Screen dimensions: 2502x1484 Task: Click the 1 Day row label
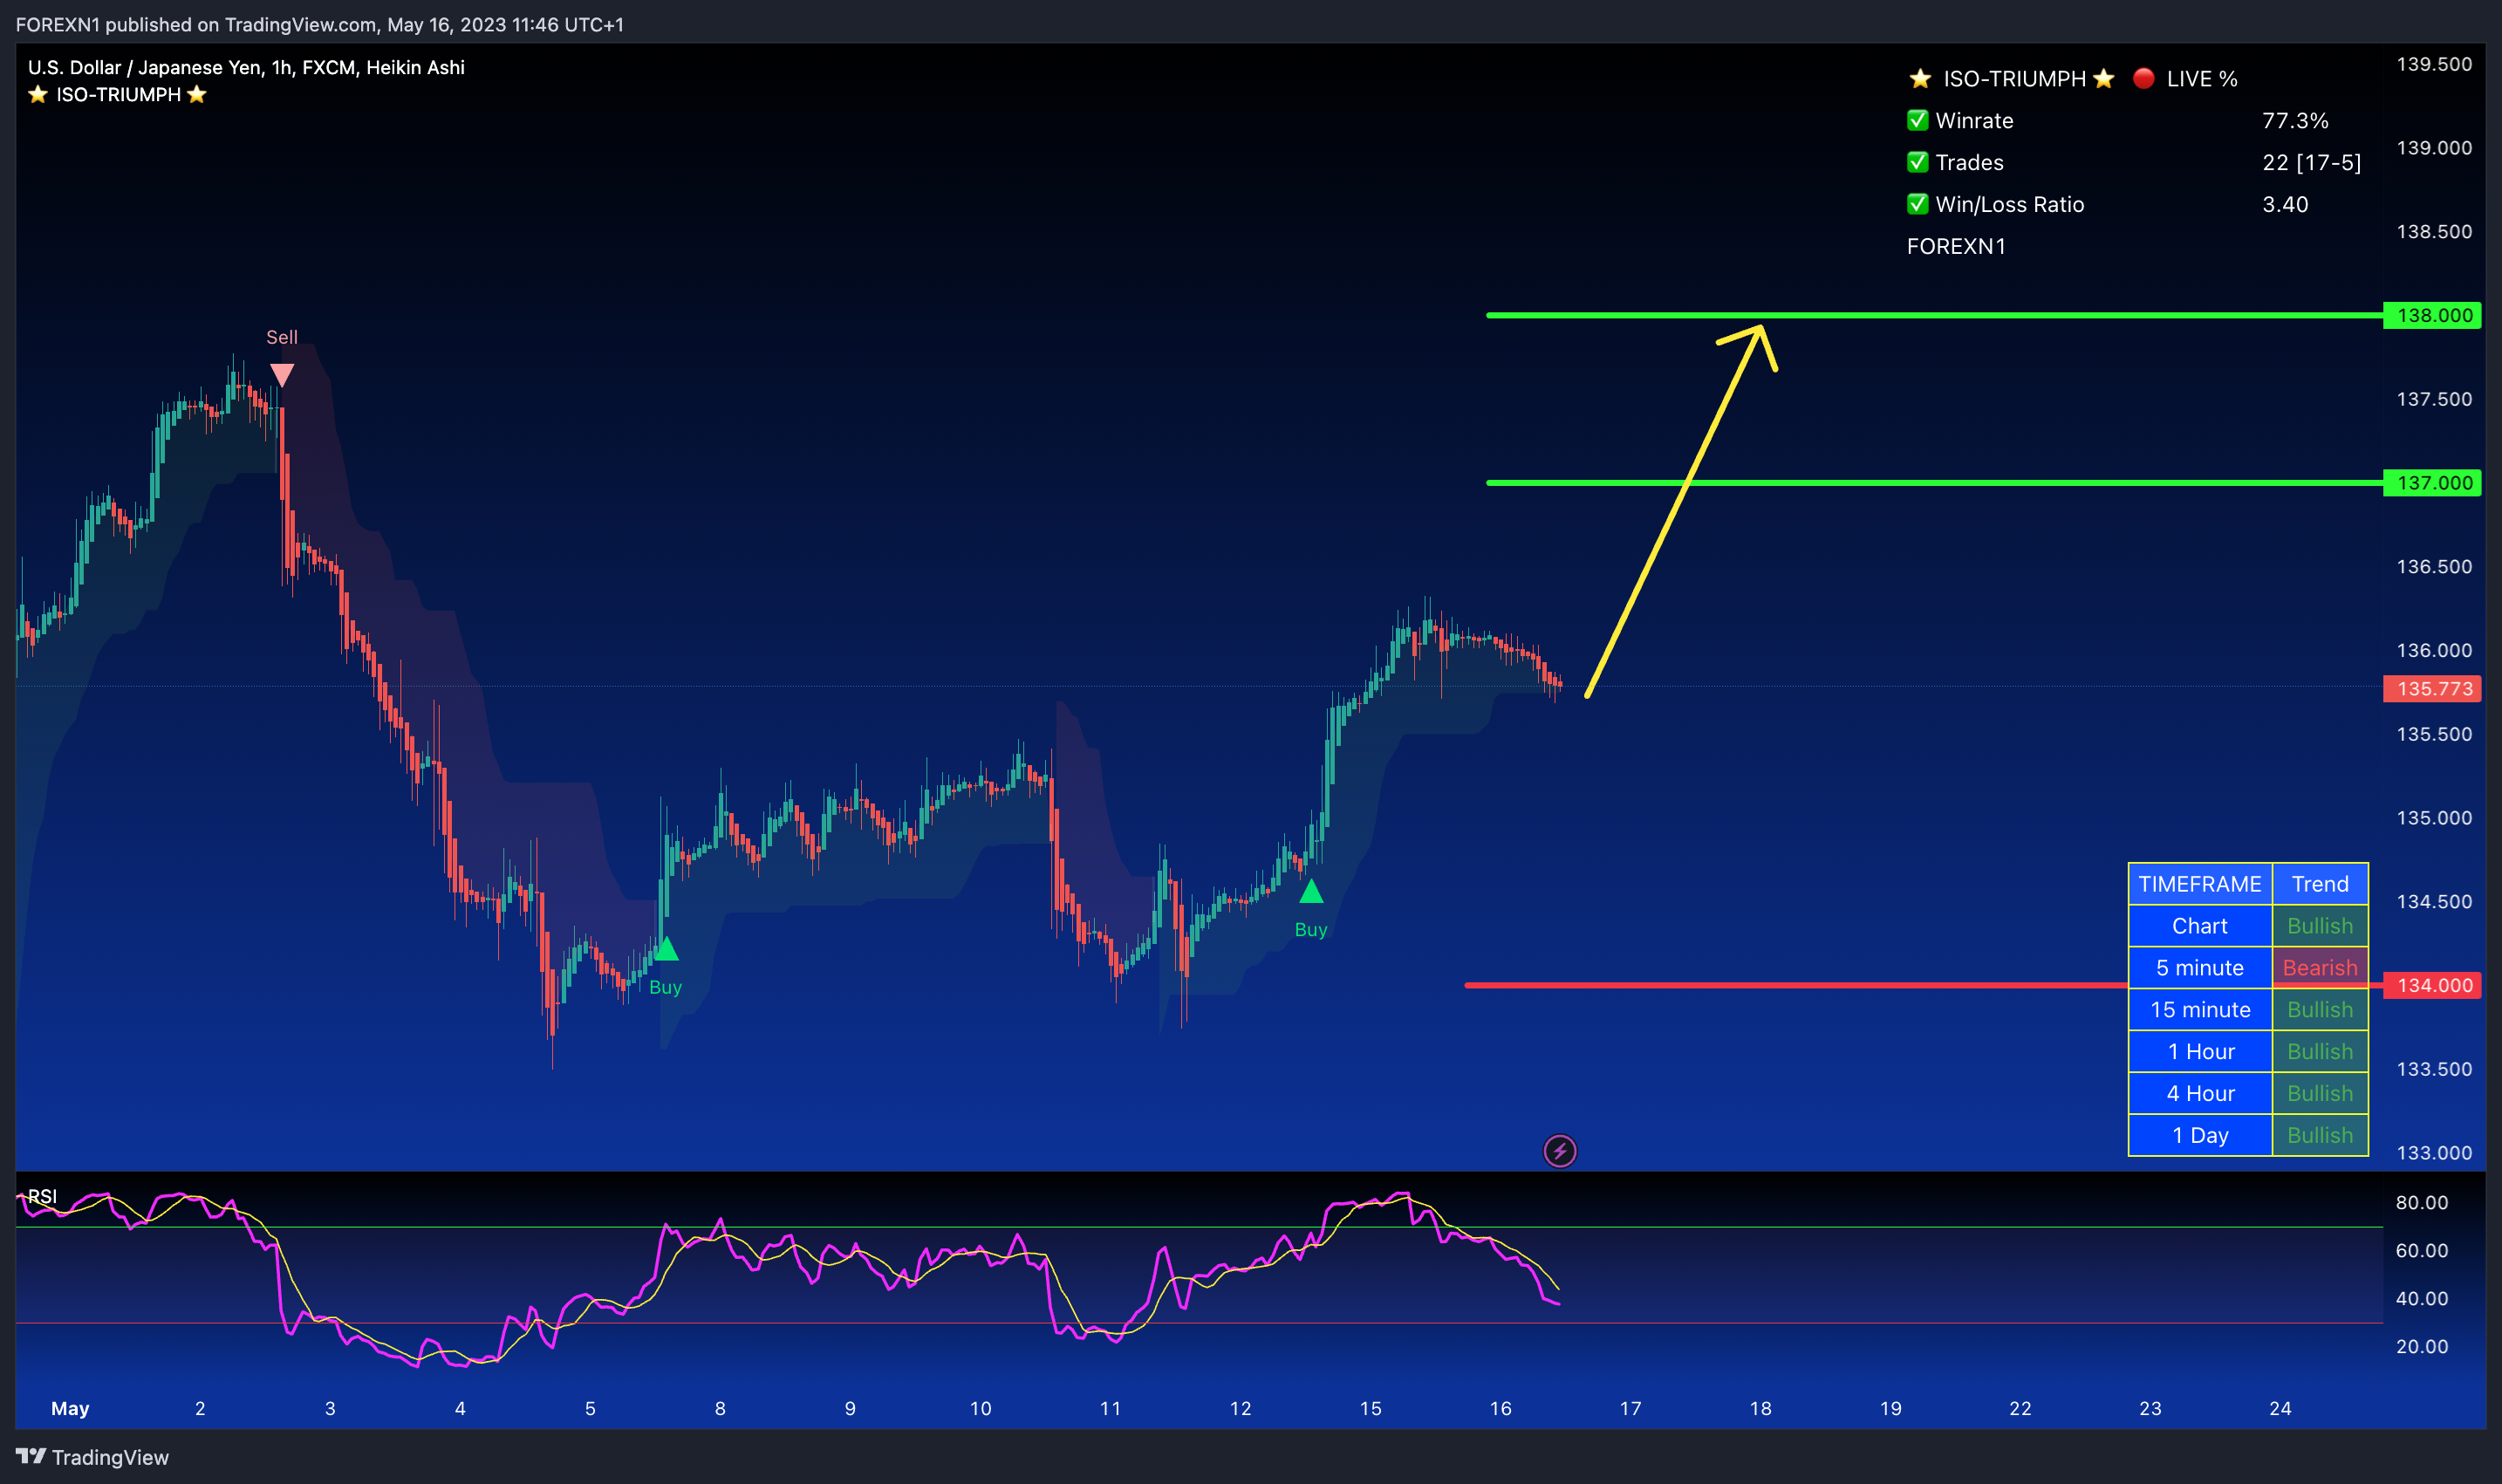pyautogui.click(x=2200, y=1136)
